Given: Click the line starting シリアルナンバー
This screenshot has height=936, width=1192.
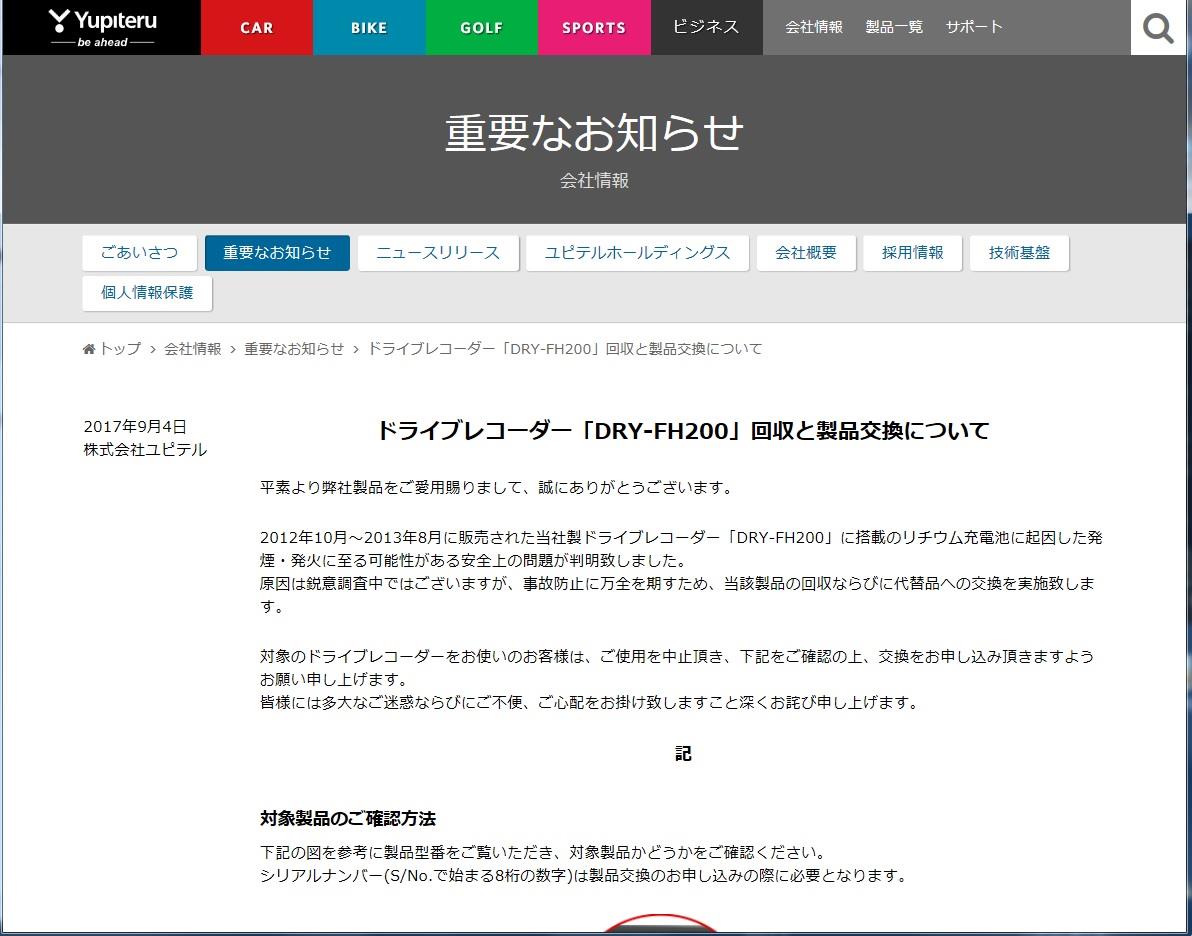Looking at the screenshot, I should point(584,876).
